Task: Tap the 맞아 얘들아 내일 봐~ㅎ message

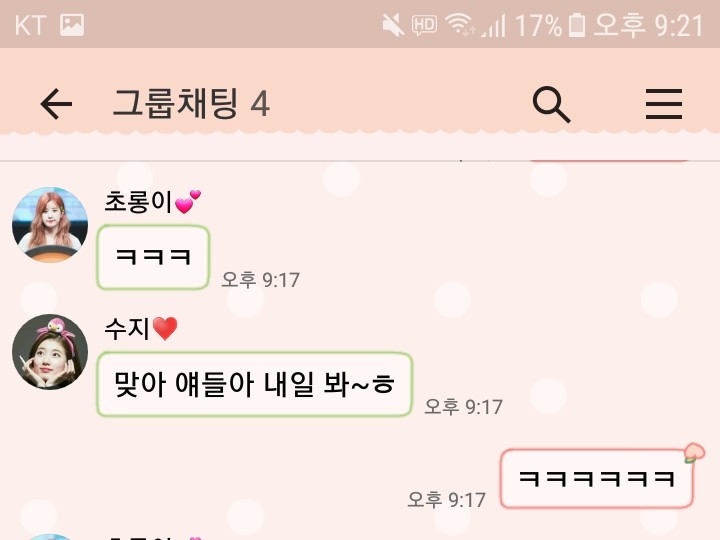Action: point(254,384)
